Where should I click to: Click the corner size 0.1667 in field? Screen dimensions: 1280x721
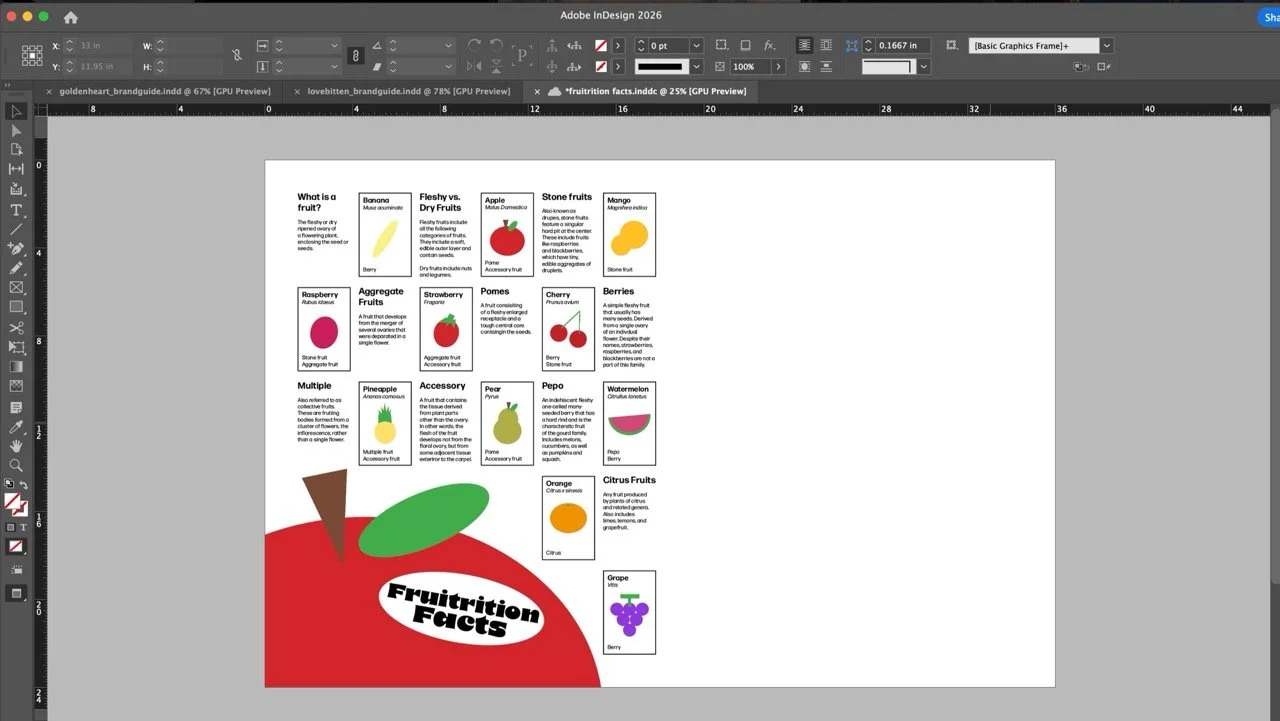point(903,46)
